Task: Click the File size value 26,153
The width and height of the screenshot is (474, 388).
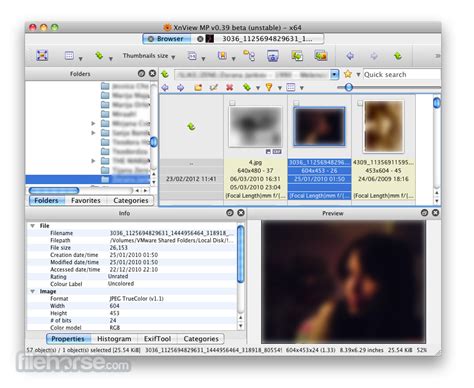Action: point(119,248)
